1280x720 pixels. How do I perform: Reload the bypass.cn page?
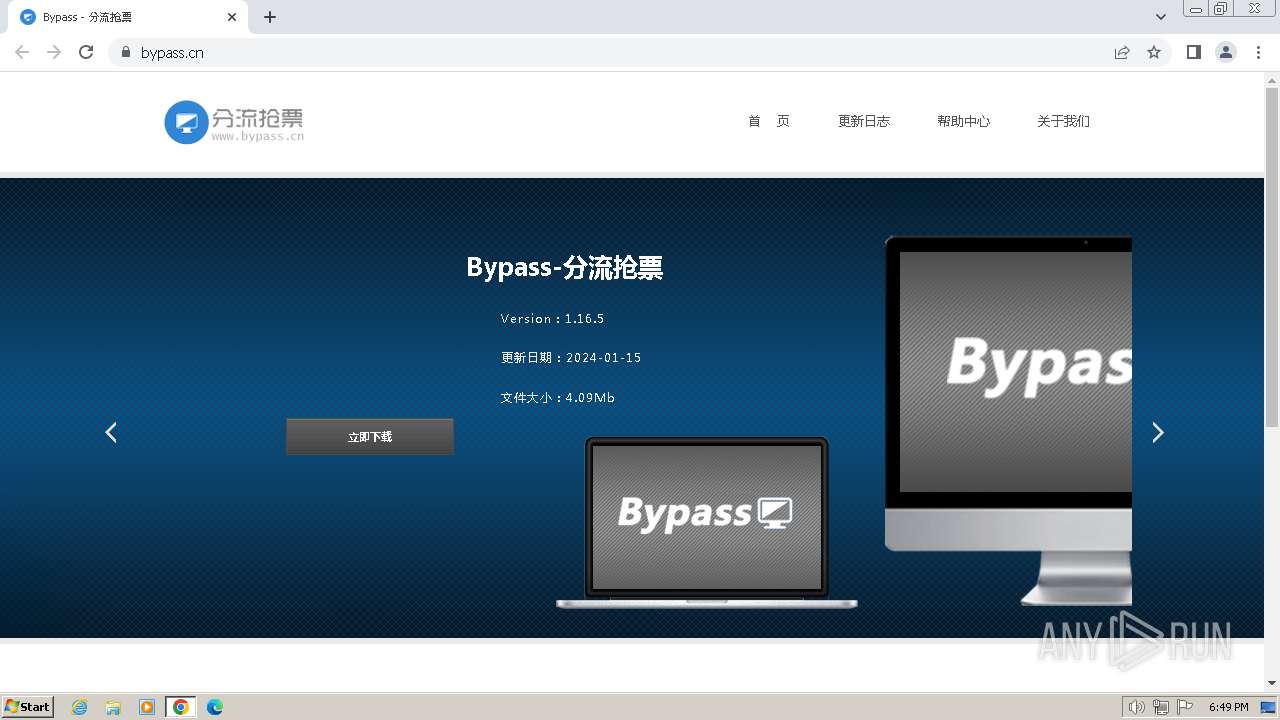[86, 52]
